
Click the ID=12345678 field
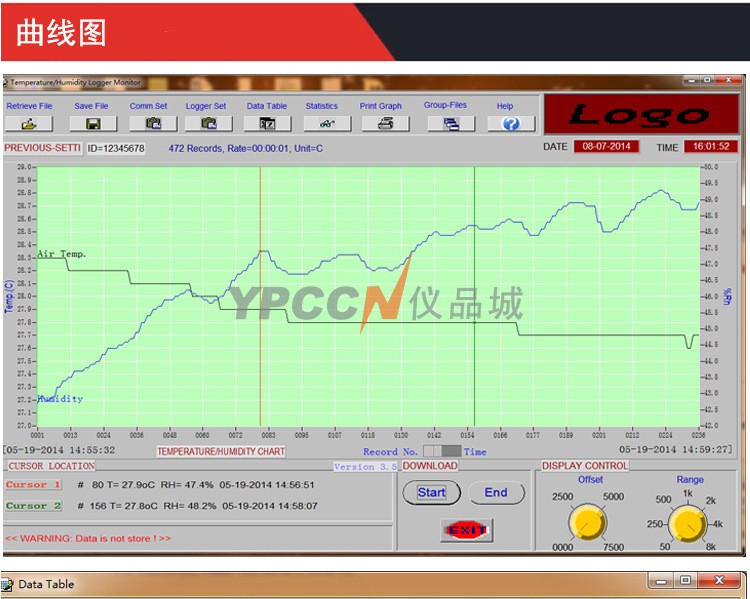(116, 148)
